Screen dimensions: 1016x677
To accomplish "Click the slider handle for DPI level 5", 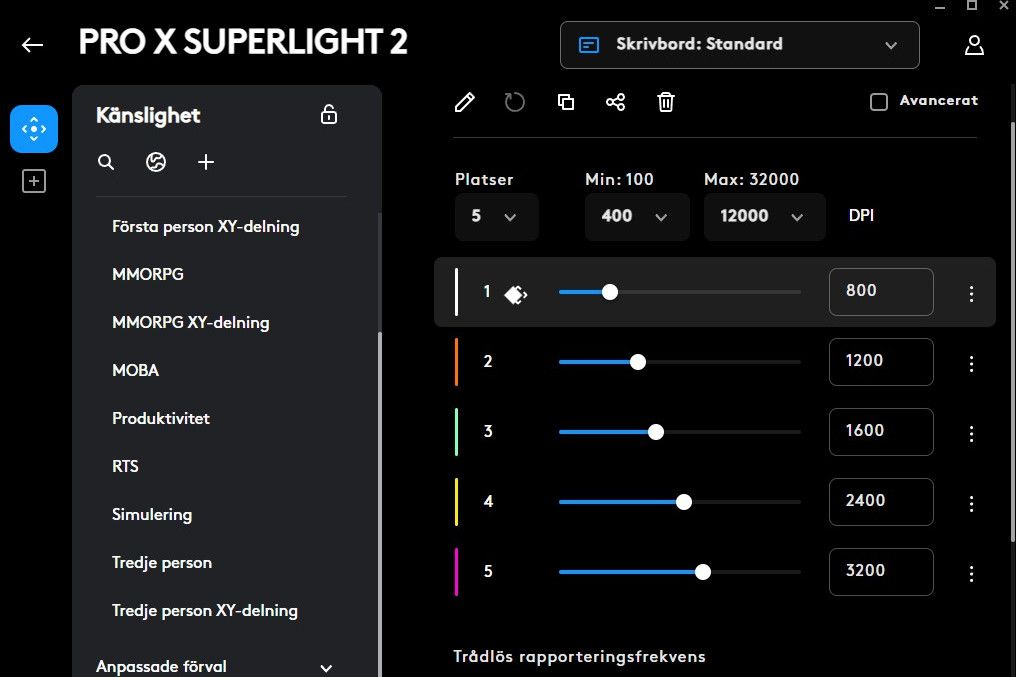I will click(702, 572).
